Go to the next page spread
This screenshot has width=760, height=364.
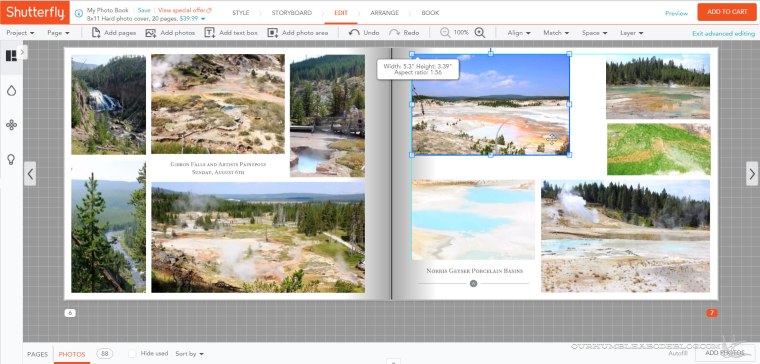[x=752, y=174]
